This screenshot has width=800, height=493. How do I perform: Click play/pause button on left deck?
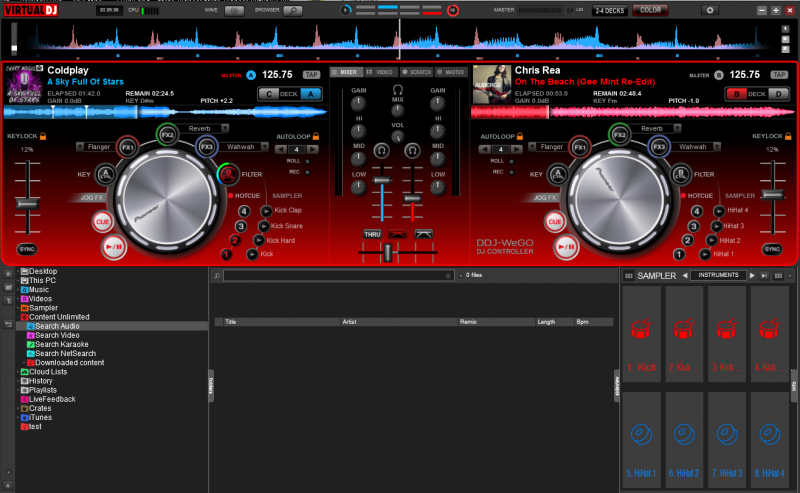(x=113, y=247)
